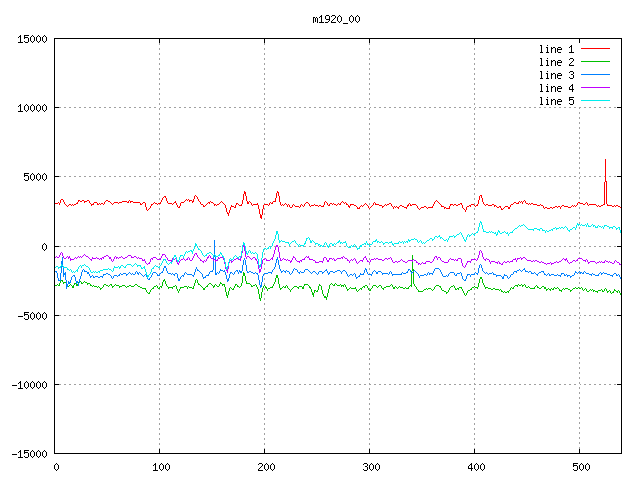640x480 pixels.
Task: Click the 15000 y-axis tick label
Action: click(x=31, y=39)
